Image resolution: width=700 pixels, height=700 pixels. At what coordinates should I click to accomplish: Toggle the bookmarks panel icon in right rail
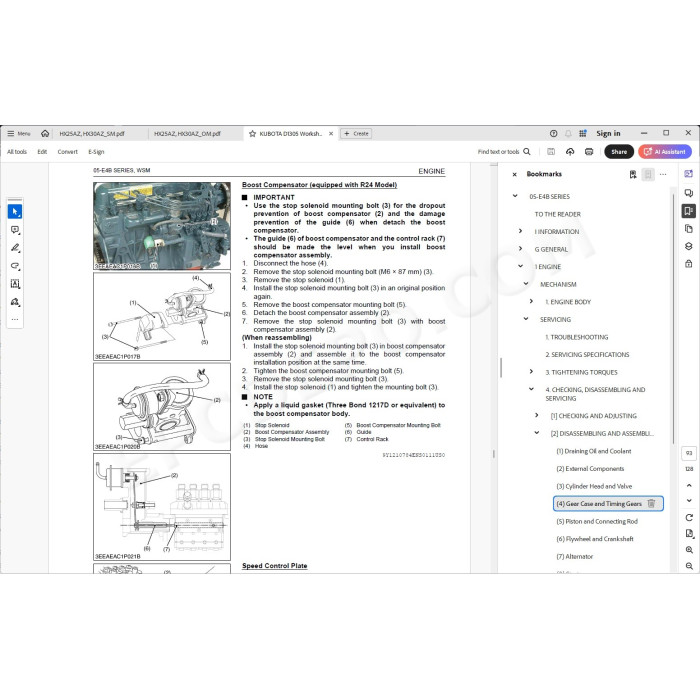[689, 211]
